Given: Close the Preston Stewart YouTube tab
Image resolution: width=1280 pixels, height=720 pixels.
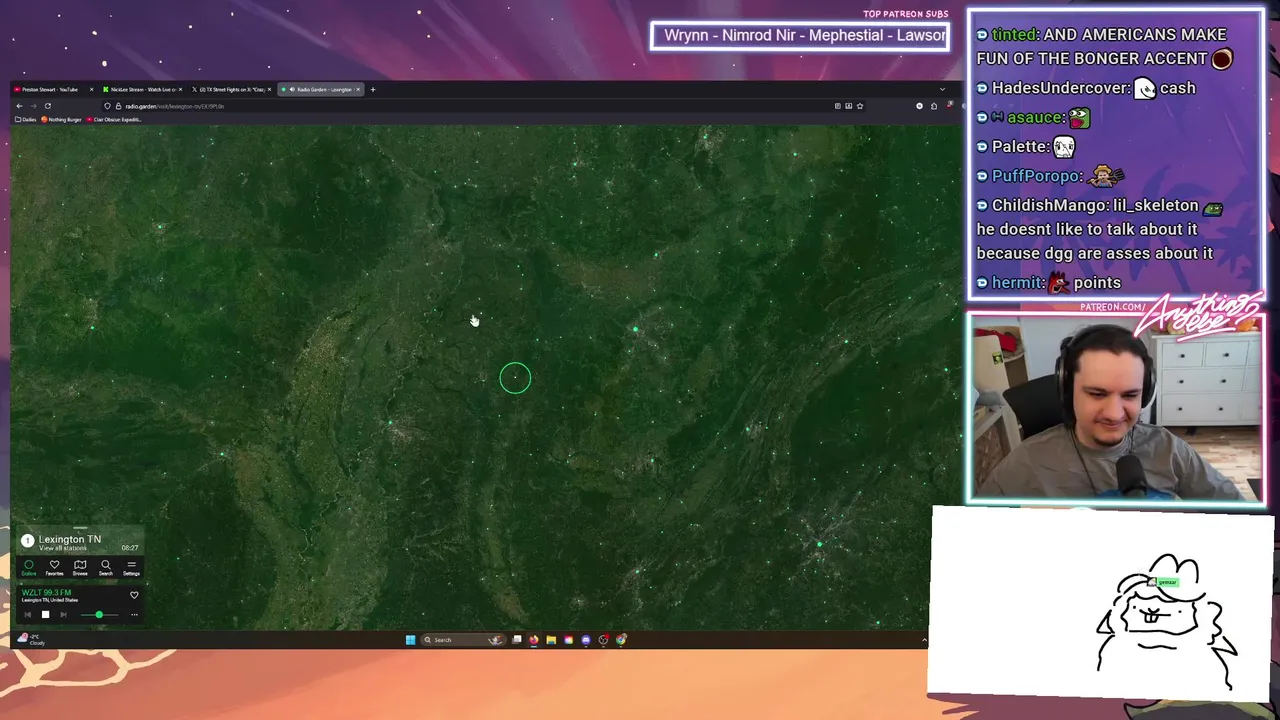Looking at the screenshot, I should pyautogui.click(x=92, y=90).
